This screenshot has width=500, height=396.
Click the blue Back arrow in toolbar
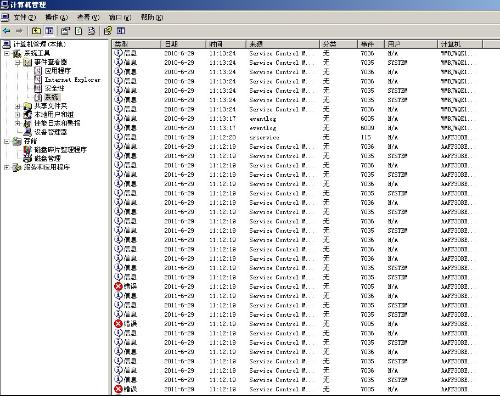[6, 31]
